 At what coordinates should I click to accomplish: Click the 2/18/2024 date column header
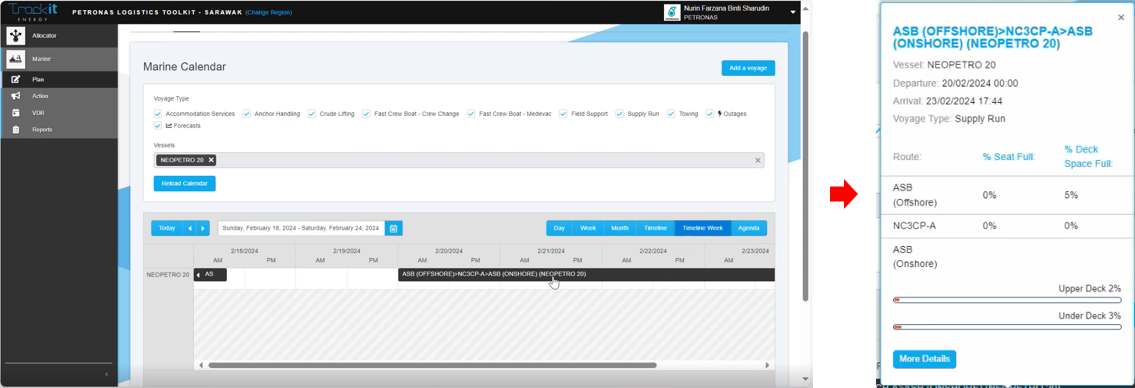(x=245, y=250)
